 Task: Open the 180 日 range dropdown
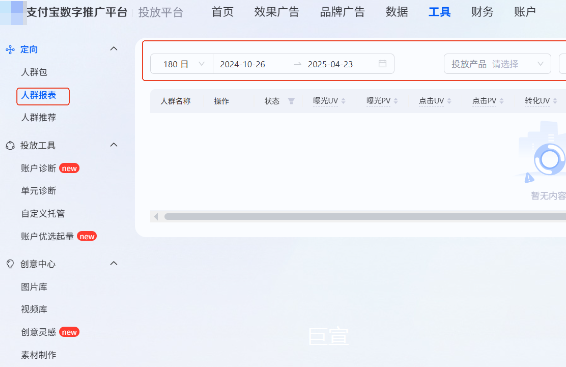(182, 64)
